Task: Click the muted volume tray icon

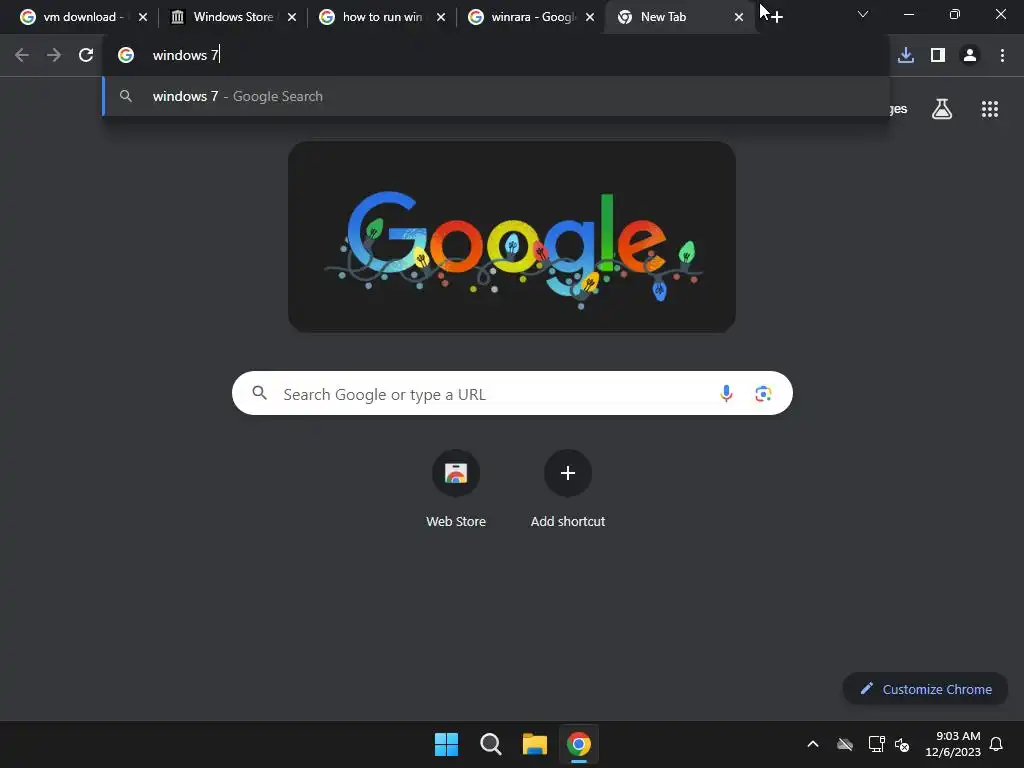Action: (x=902, y=744)
